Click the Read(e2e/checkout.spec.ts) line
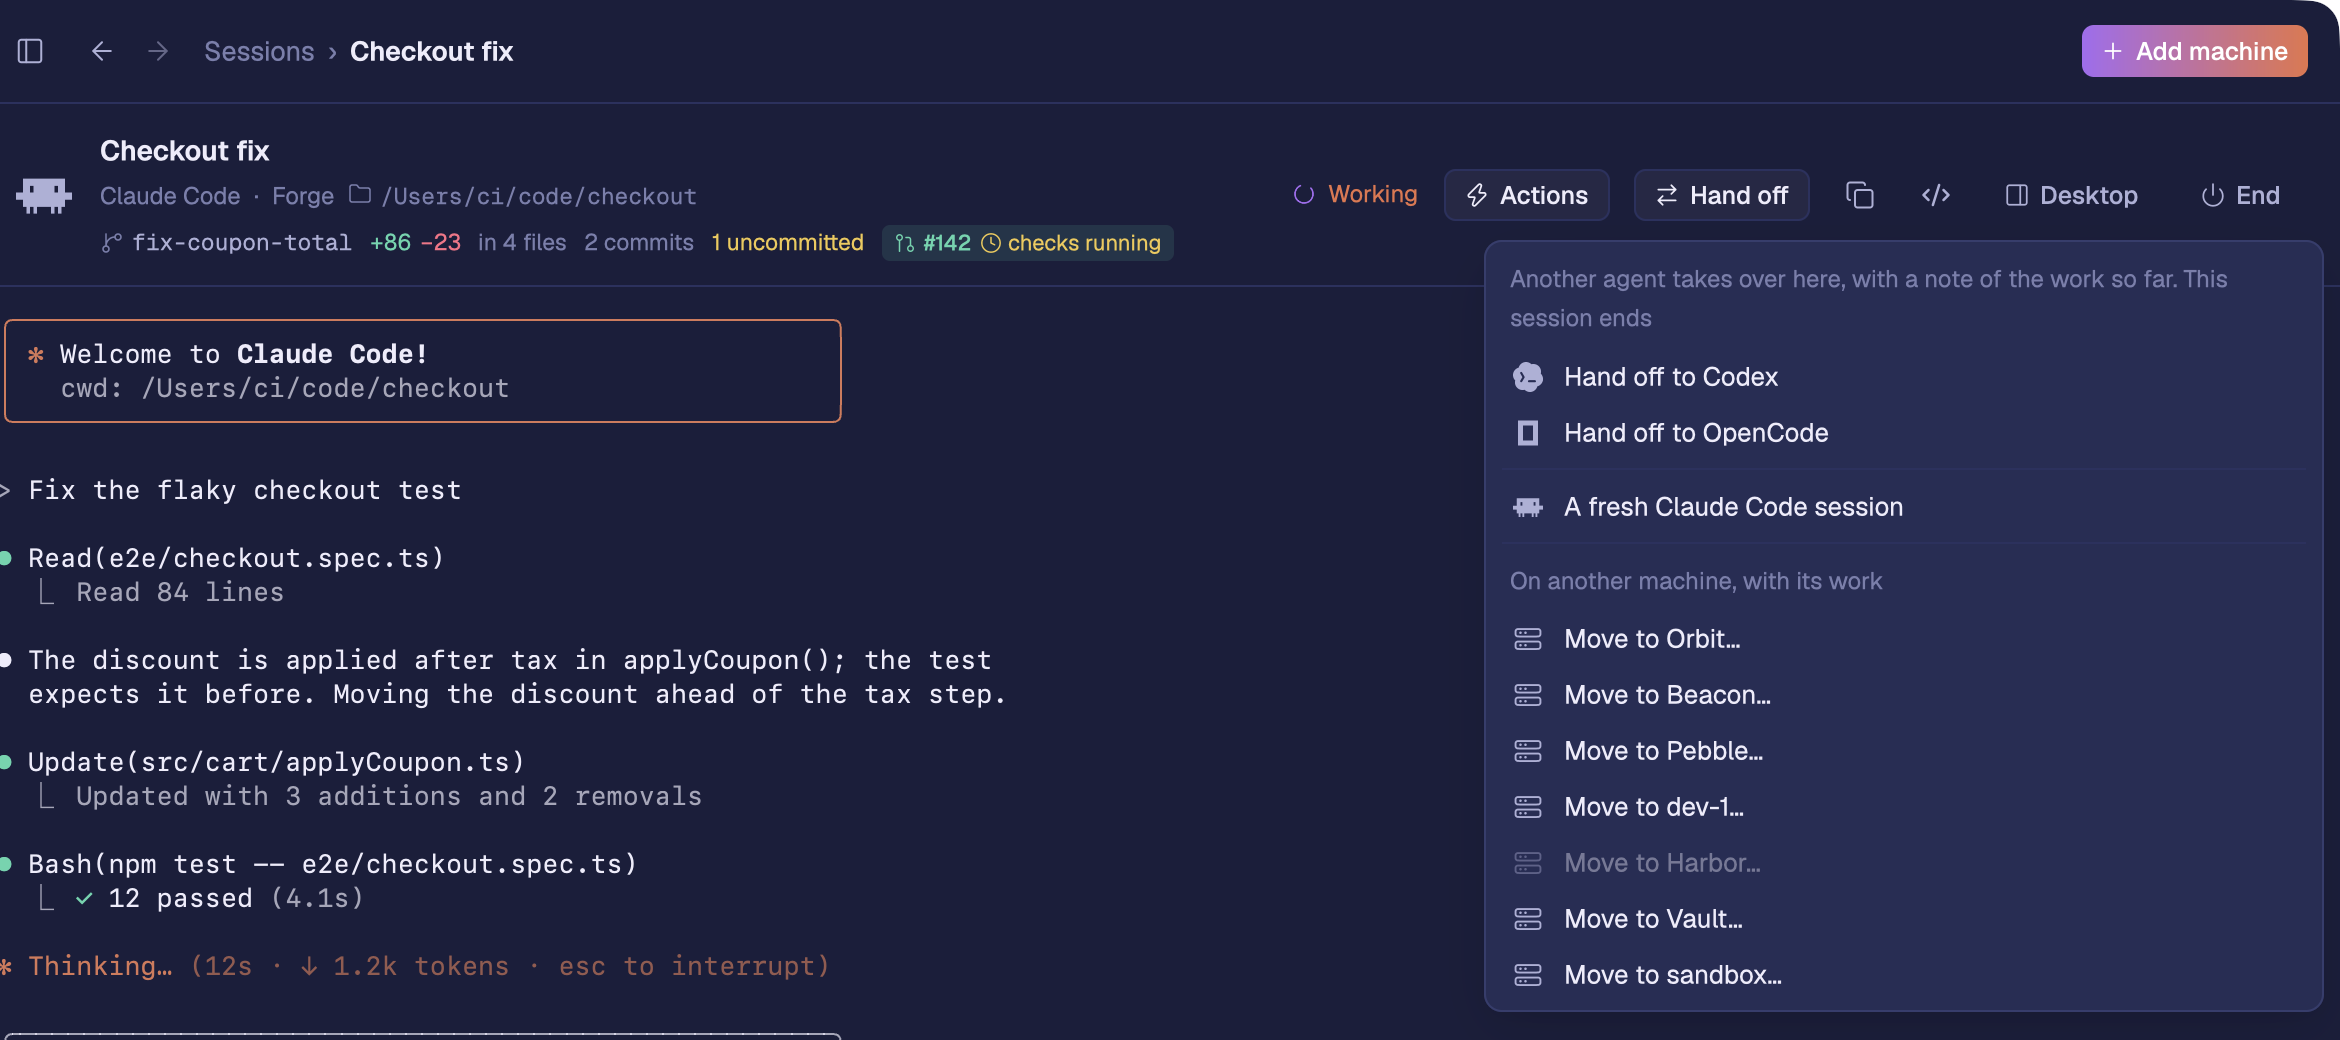 tap(236, 558)
